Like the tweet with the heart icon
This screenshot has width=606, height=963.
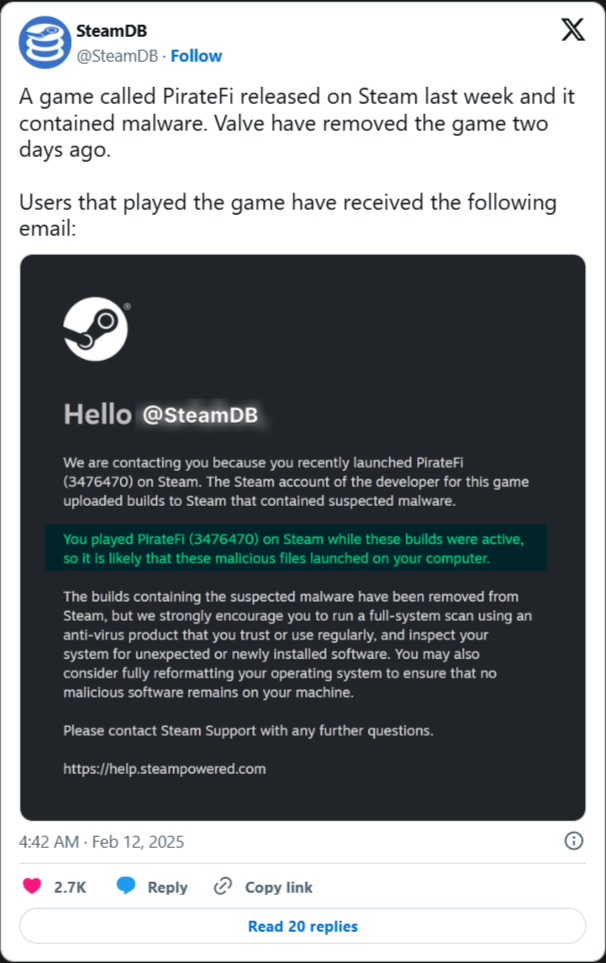32,886
